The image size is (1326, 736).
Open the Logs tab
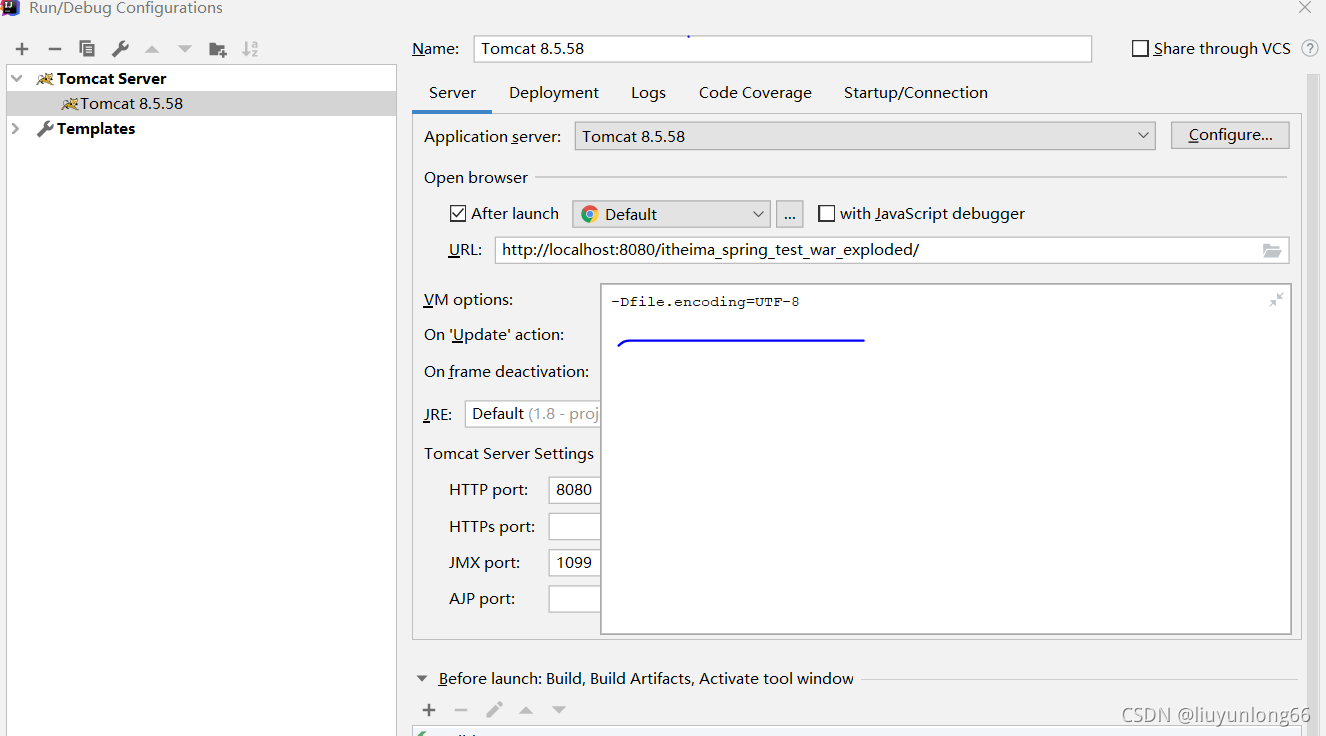(648, 92)
